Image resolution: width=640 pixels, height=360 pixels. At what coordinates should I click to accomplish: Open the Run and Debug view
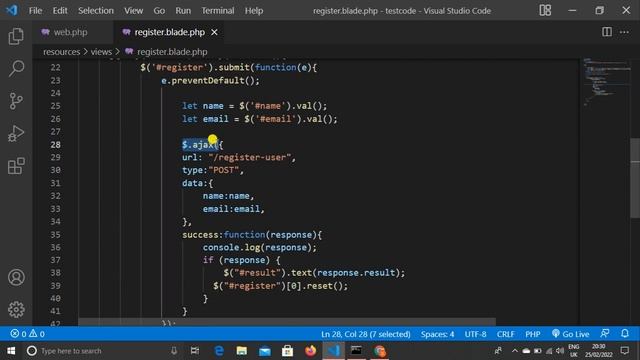[x=16, y=133]
